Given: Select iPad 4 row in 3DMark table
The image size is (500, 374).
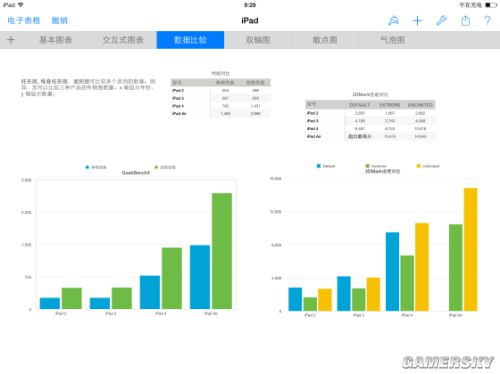Looking at the screenshot, I should pyautogui.click(x=370, y=129).
